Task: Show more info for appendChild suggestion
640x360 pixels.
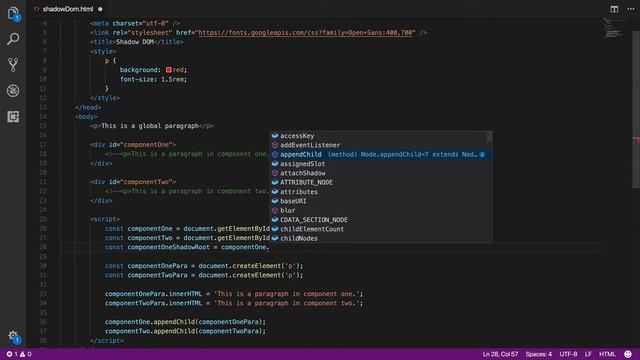Action: click(482, 155)
